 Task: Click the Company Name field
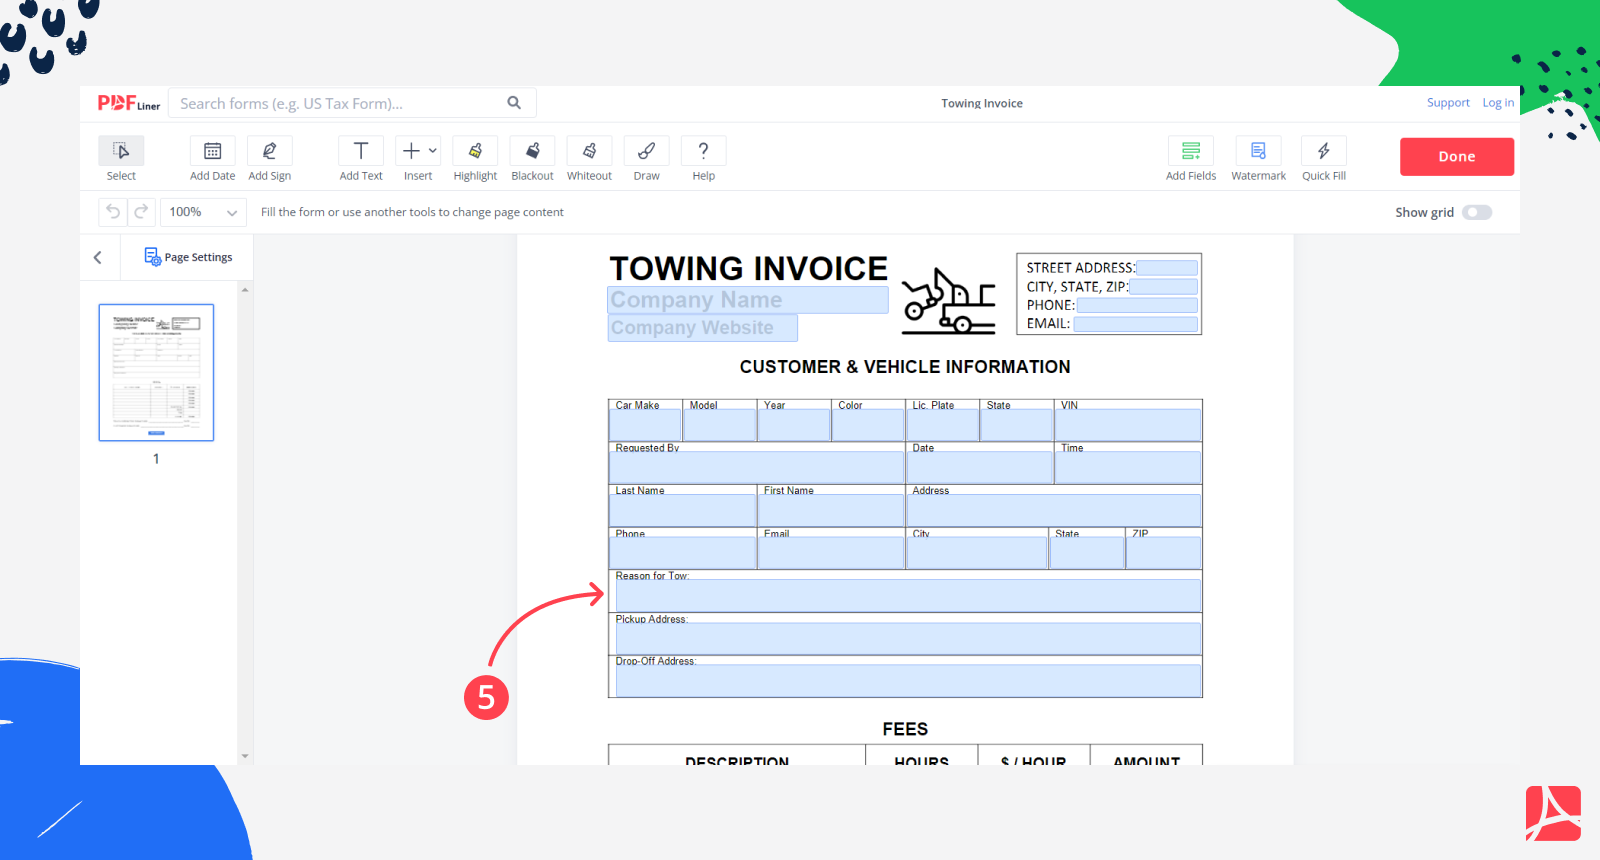point(748,300)
